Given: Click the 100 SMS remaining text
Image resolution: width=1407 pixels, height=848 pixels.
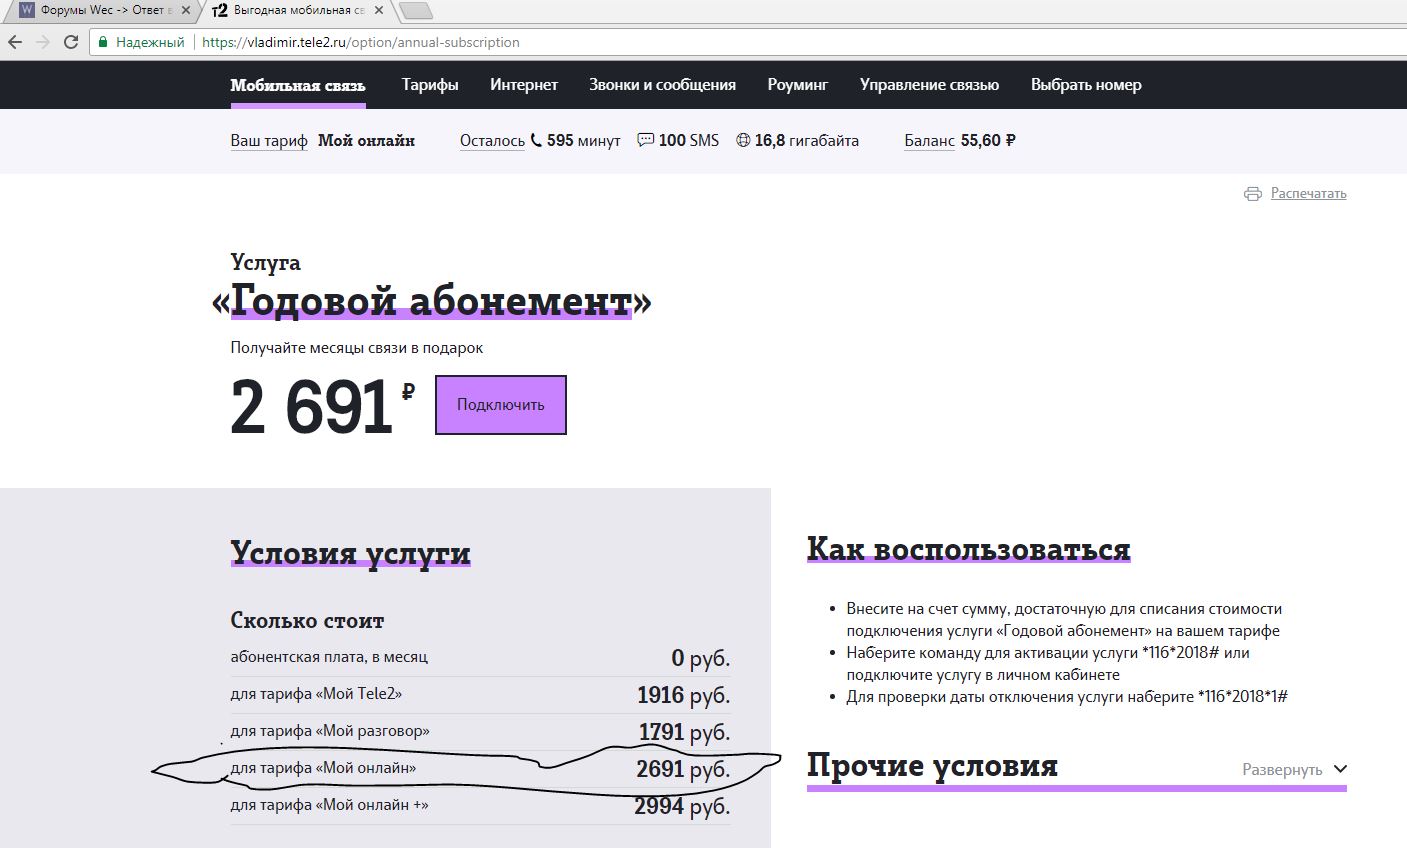Looking at the screenshot, I should (689, 141).
